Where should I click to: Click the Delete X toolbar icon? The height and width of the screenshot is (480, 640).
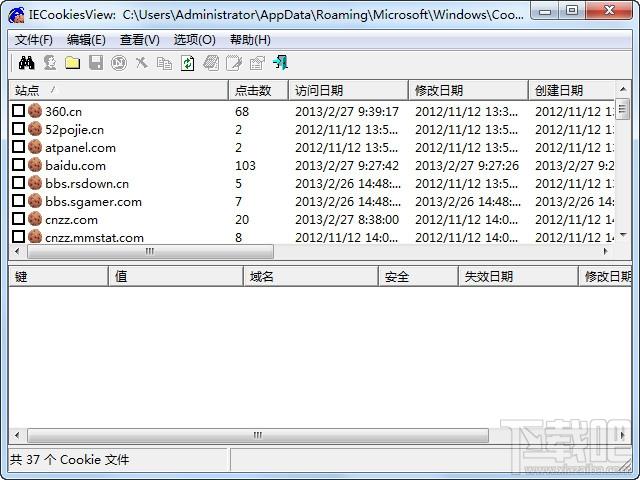pyautogui.click(x=142, y=63)
